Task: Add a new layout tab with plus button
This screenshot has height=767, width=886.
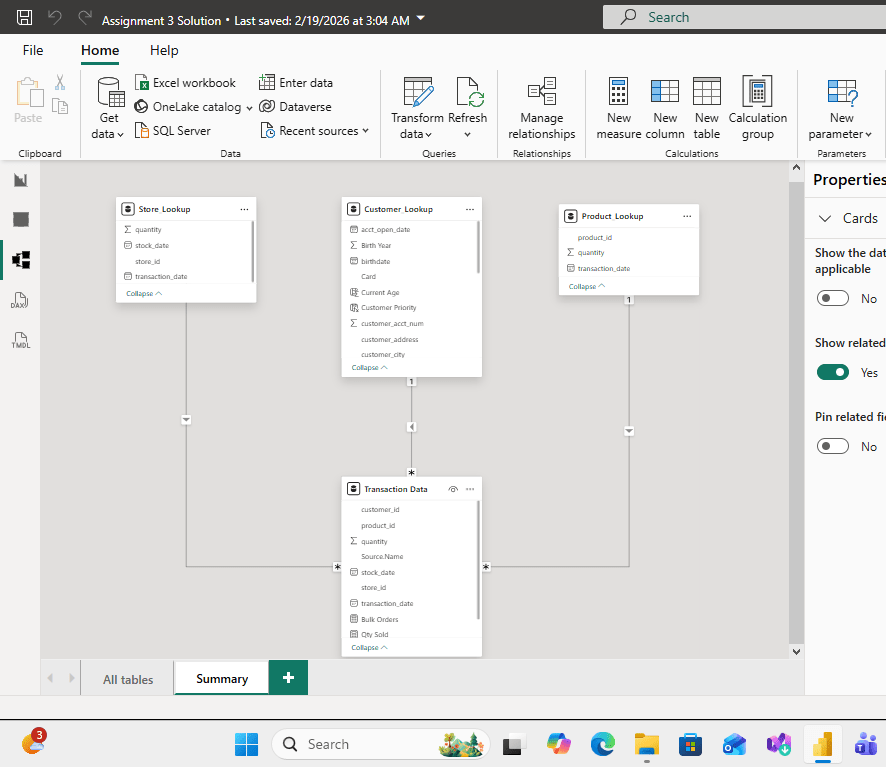Action: [x=288, y=678]
